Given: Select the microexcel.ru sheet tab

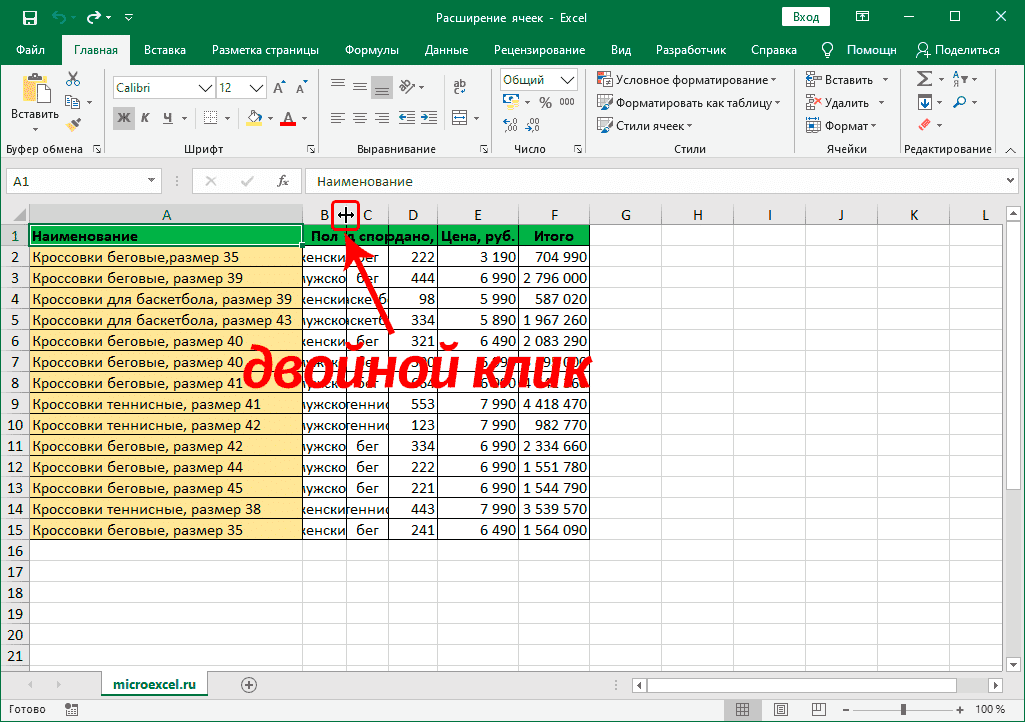Looking at the screenshot, I should [x=154, y=685].
